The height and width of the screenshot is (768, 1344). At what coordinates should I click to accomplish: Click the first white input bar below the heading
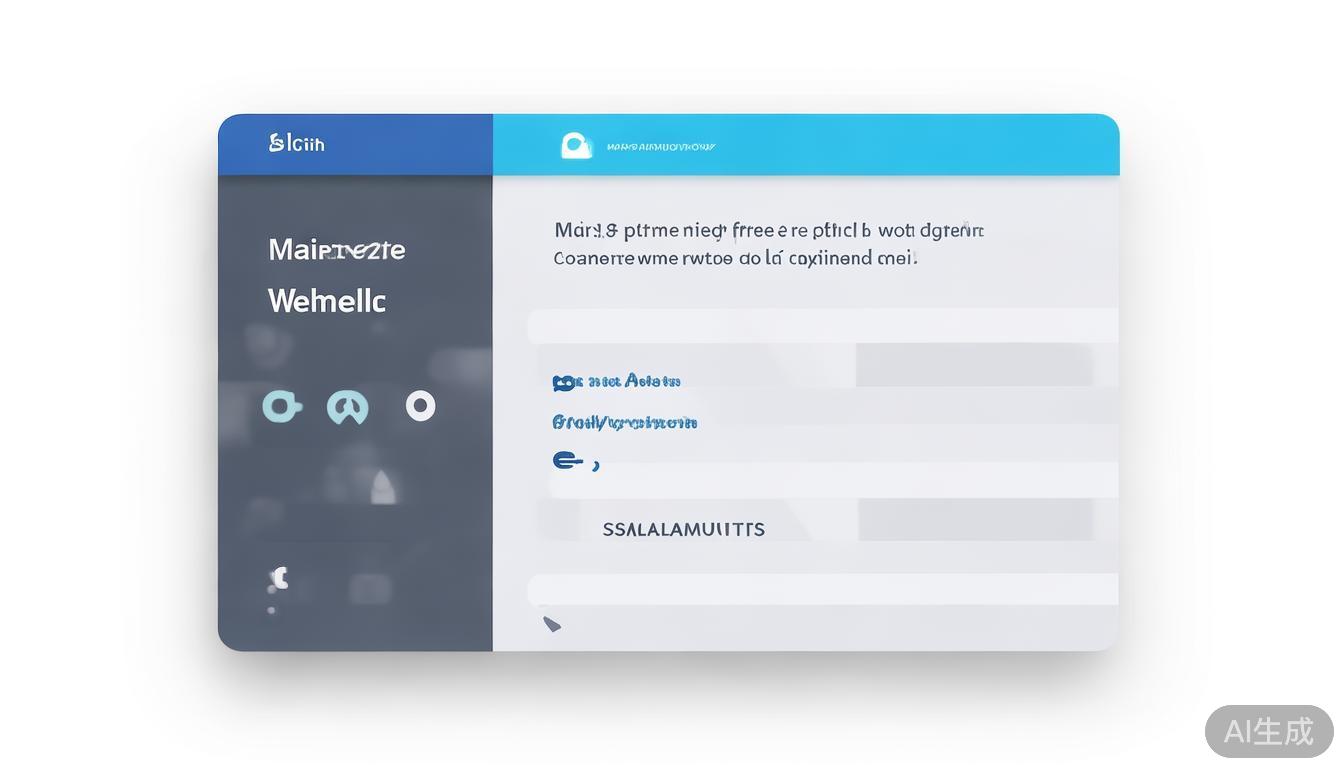pos(822,326)
